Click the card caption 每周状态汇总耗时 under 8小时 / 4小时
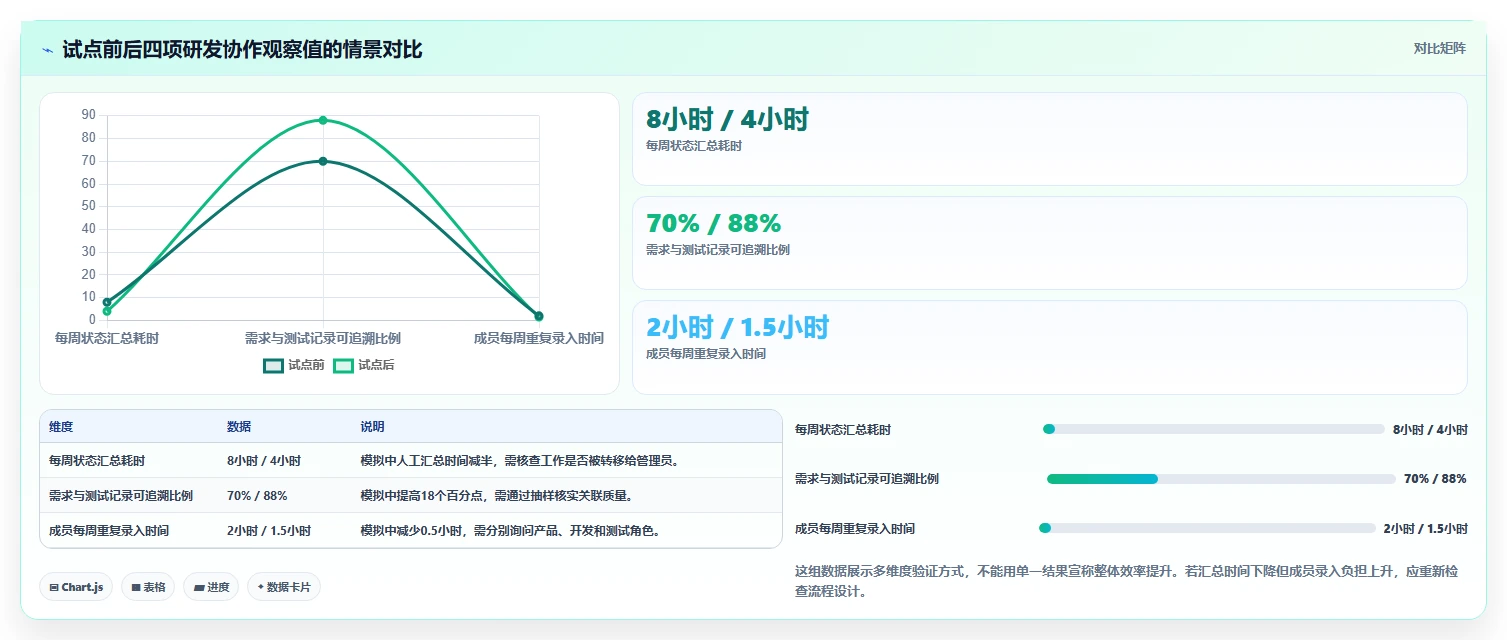 694,146
